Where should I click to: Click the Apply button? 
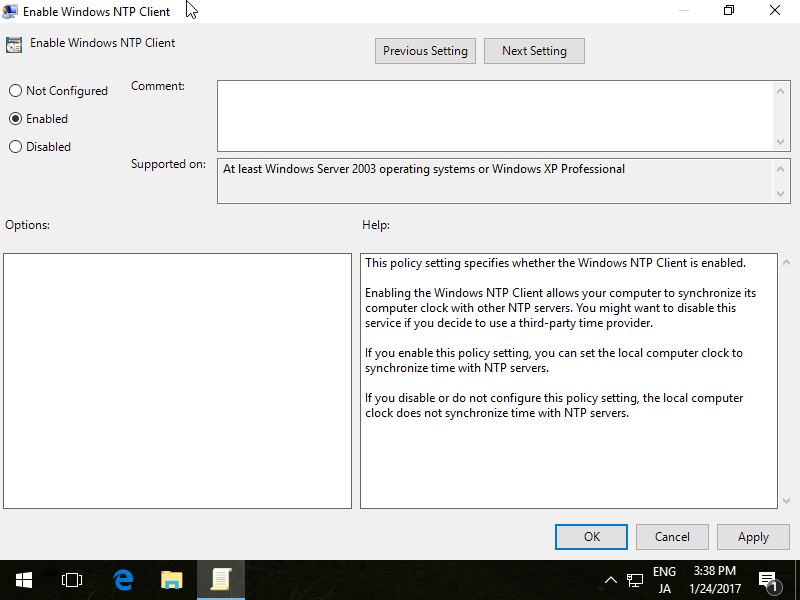pos(753,537)
